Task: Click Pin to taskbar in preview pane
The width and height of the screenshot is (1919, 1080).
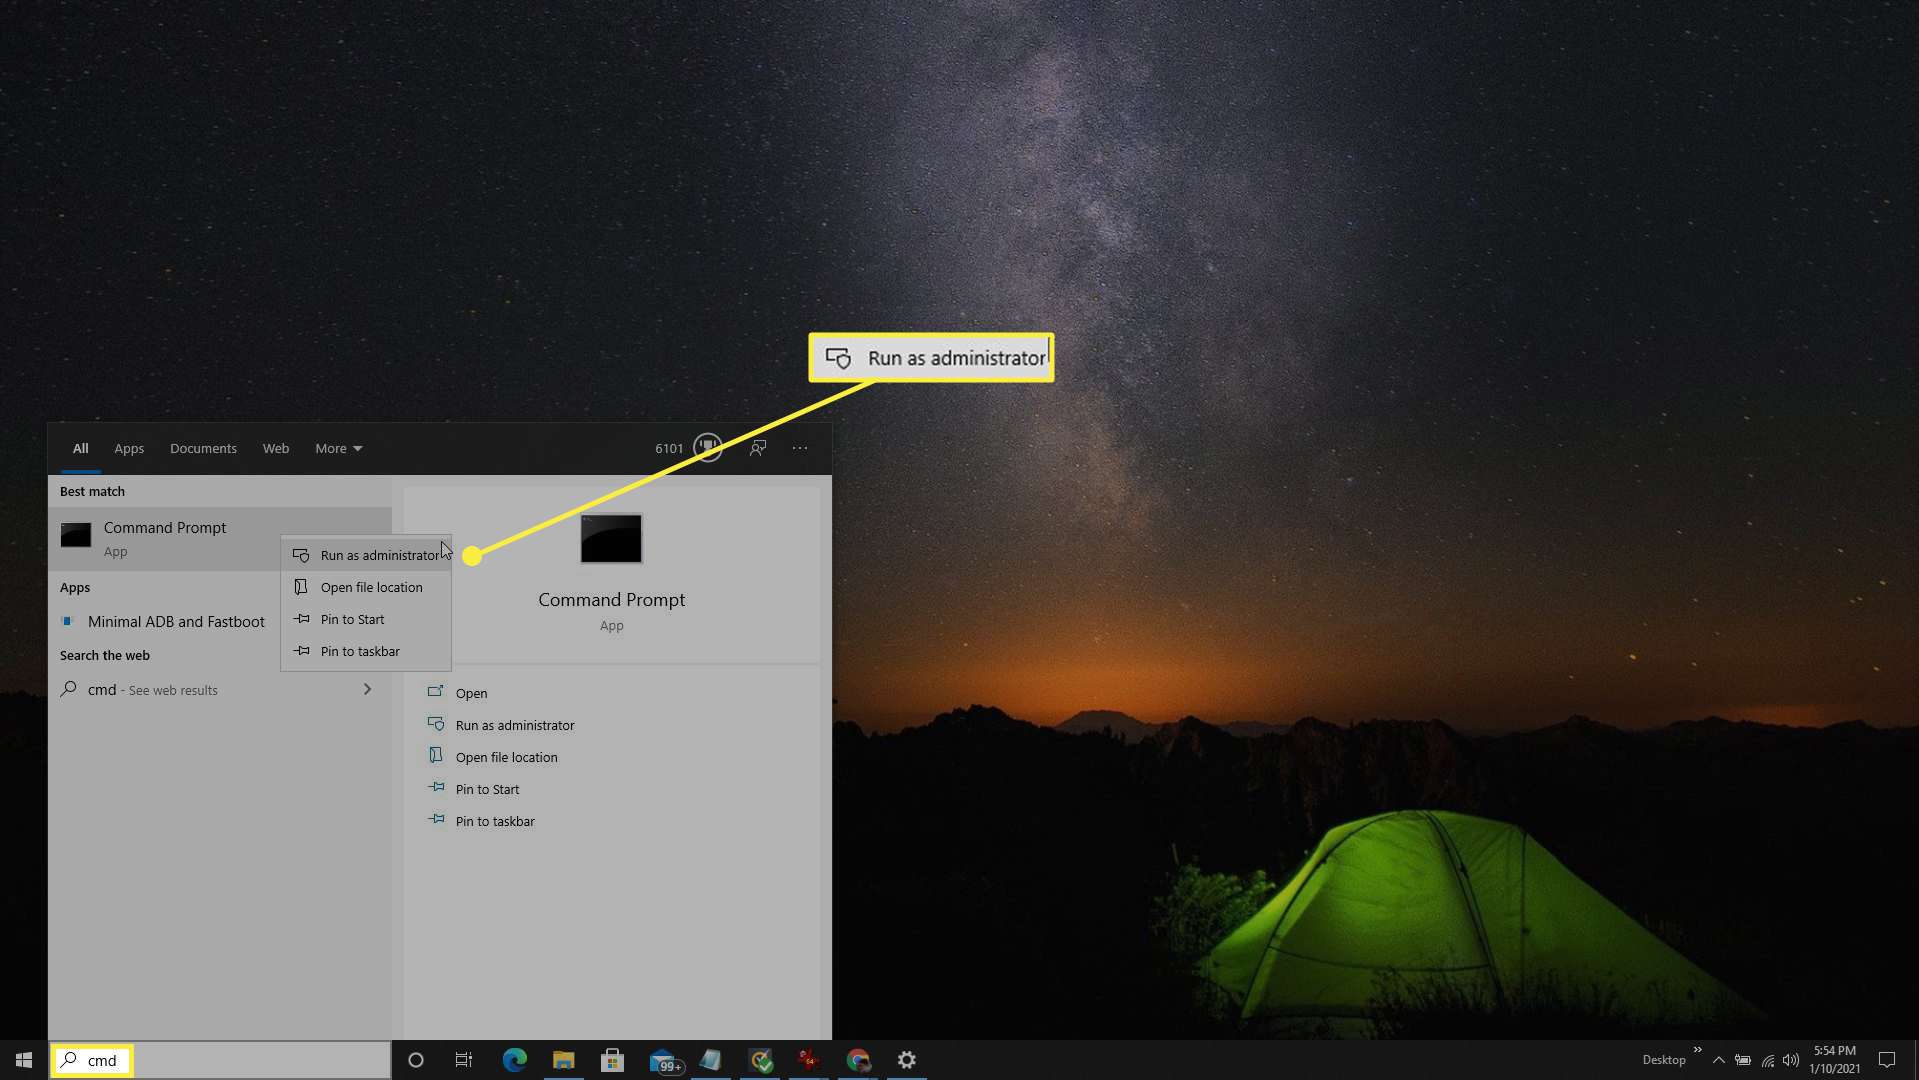Action: (x=494, y=821)
